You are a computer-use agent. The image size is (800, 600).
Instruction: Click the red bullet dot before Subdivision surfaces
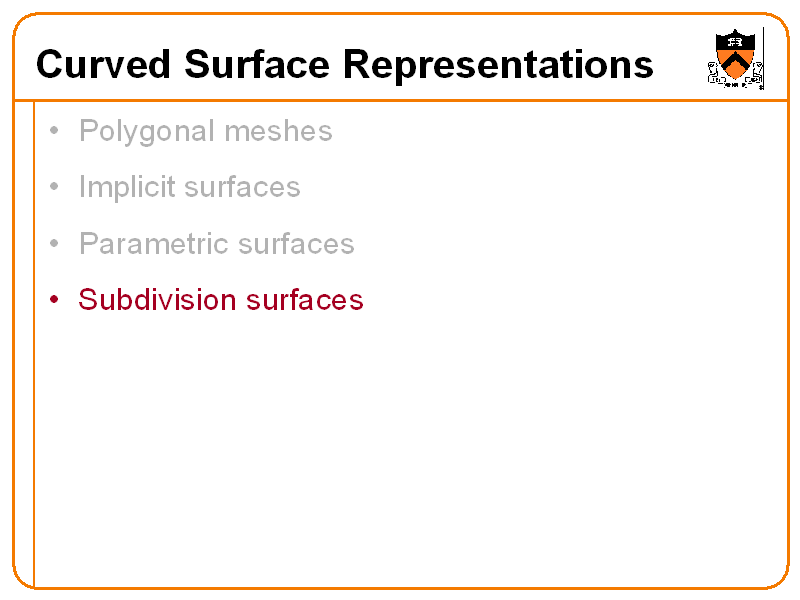tap(56, 301)
